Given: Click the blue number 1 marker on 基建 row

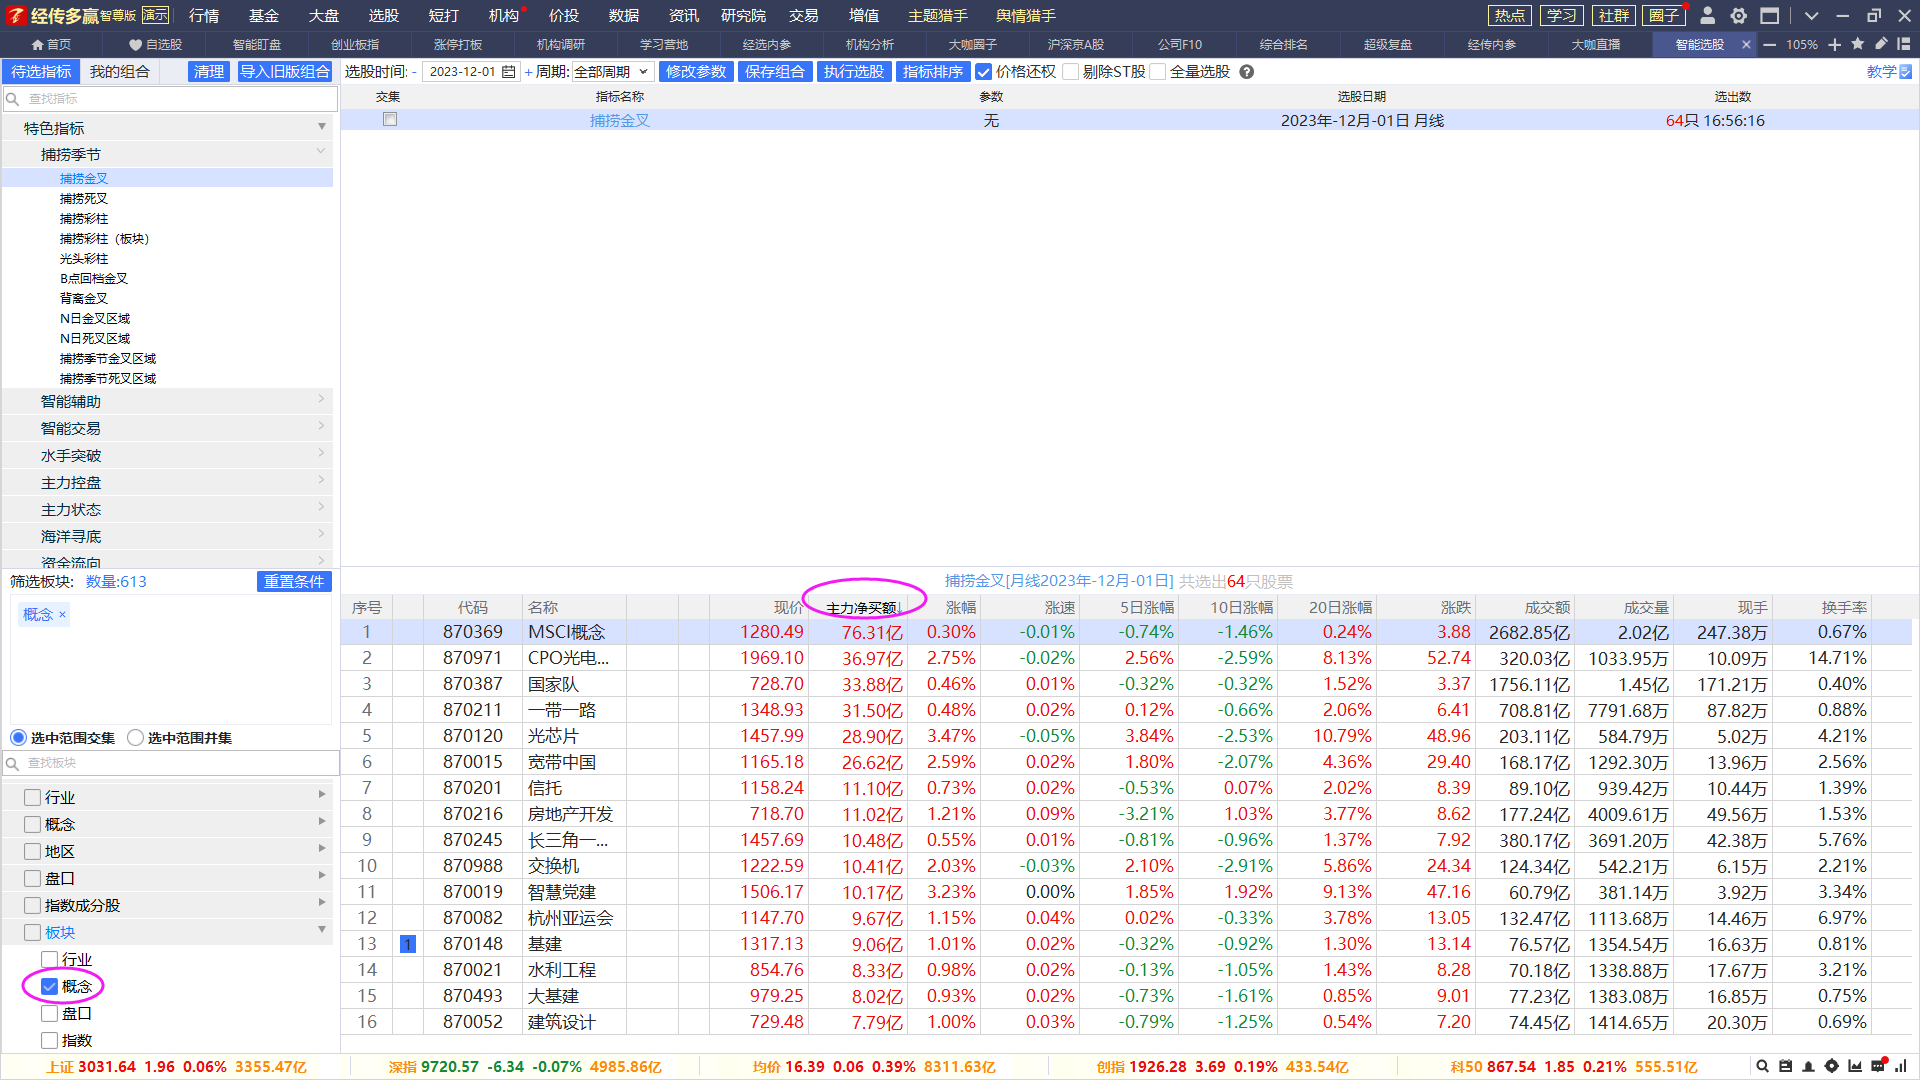Looking at the screenshot, I should (x=408, y=944).
